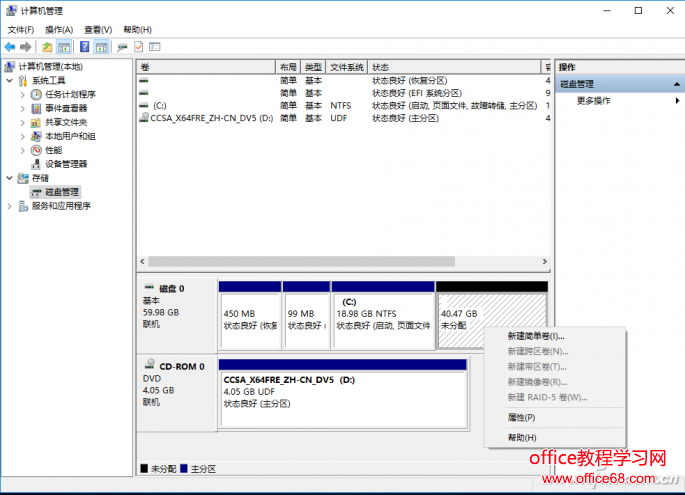The image size is (685, 495).
Task: Select the Event Viewer icon
Action: tap(36, 108)
